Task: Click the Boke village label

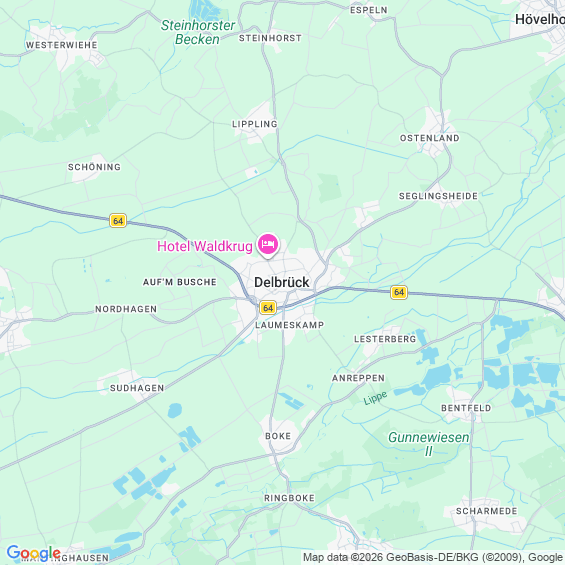Action: coord(278,436)
